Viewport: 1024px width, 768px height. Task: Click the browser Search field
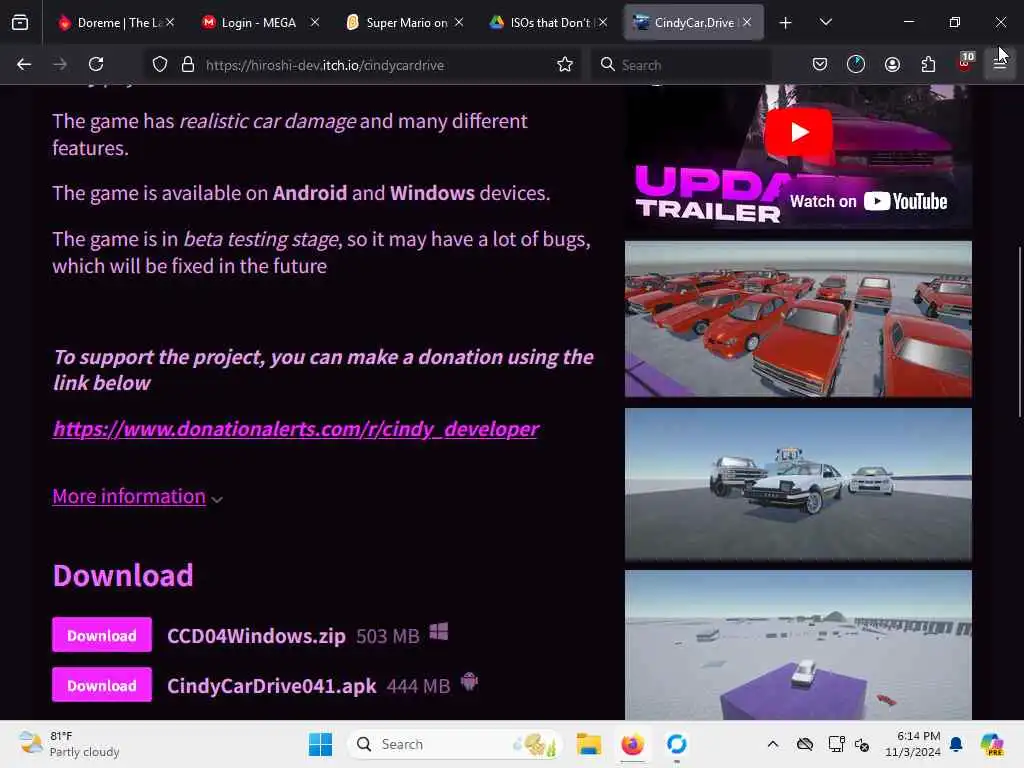682,65
